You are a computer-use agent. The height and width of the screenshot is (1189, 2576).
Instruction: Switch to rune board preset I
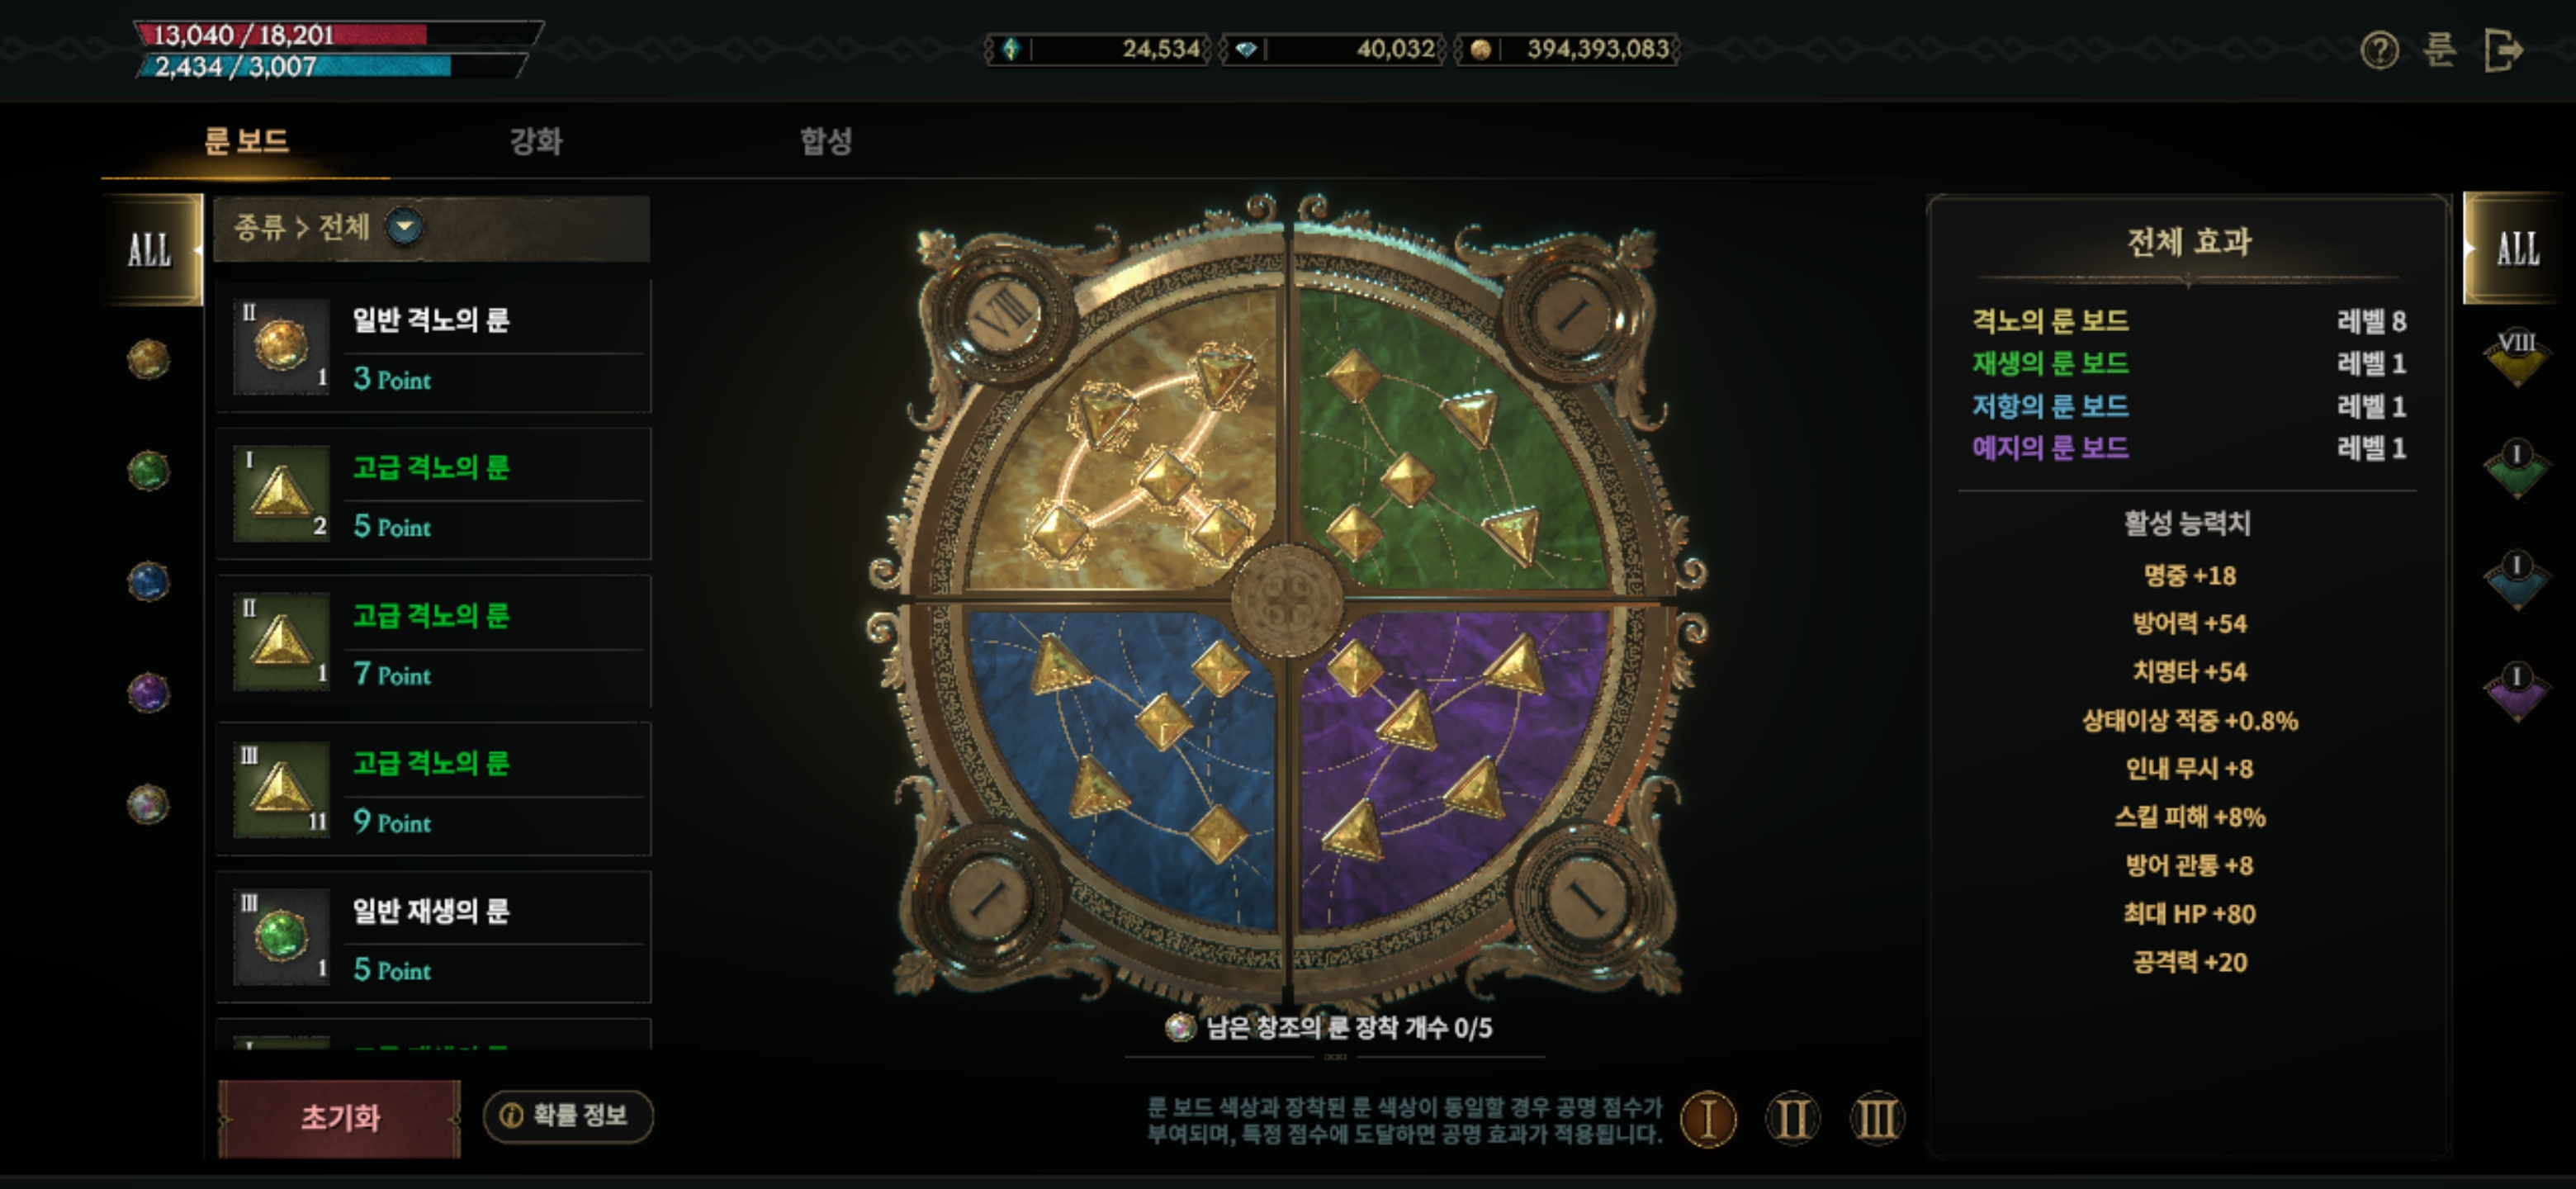1708,1118
